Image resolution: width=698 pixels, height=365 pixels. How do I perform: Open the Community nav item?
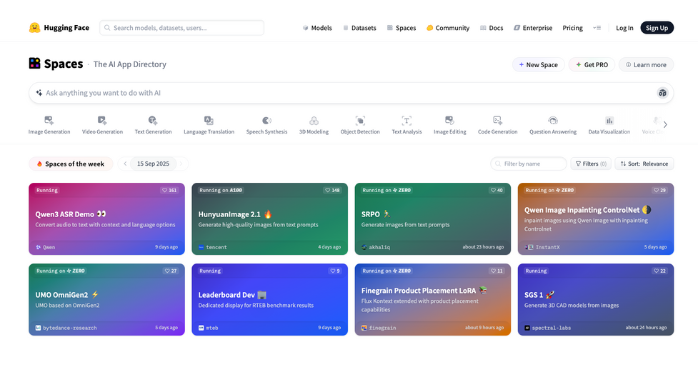pyautogui.click(x=448, y=28)
